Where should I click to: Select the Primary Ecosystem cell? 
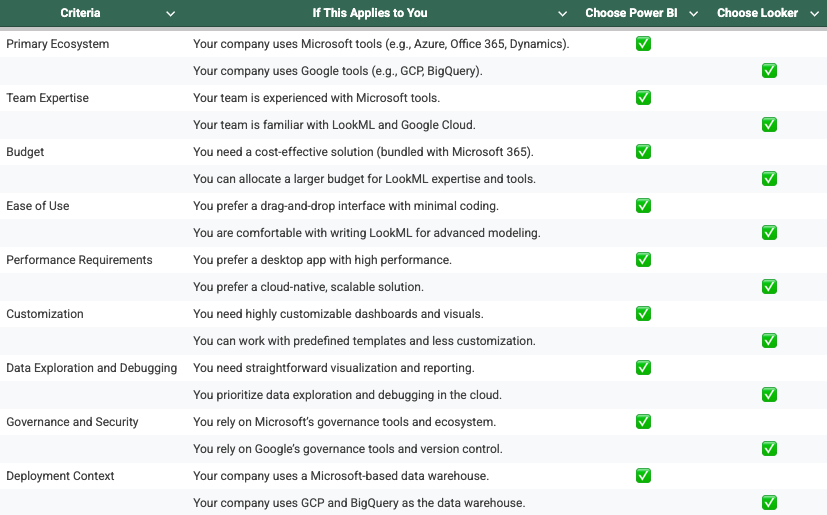click(57, 44)
